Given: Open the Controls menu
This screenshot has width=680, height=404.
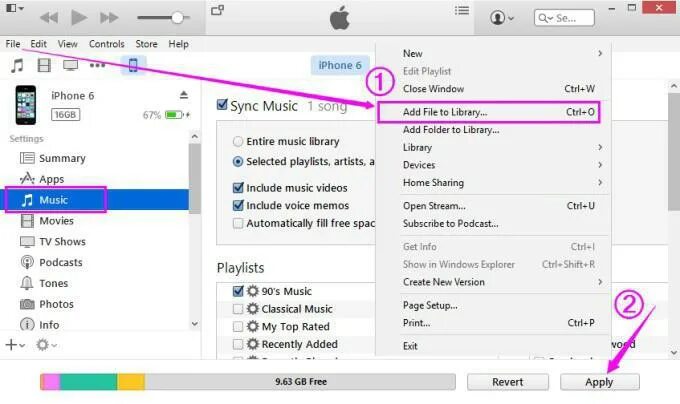Looking at the screenshot, I should point(107,44).
